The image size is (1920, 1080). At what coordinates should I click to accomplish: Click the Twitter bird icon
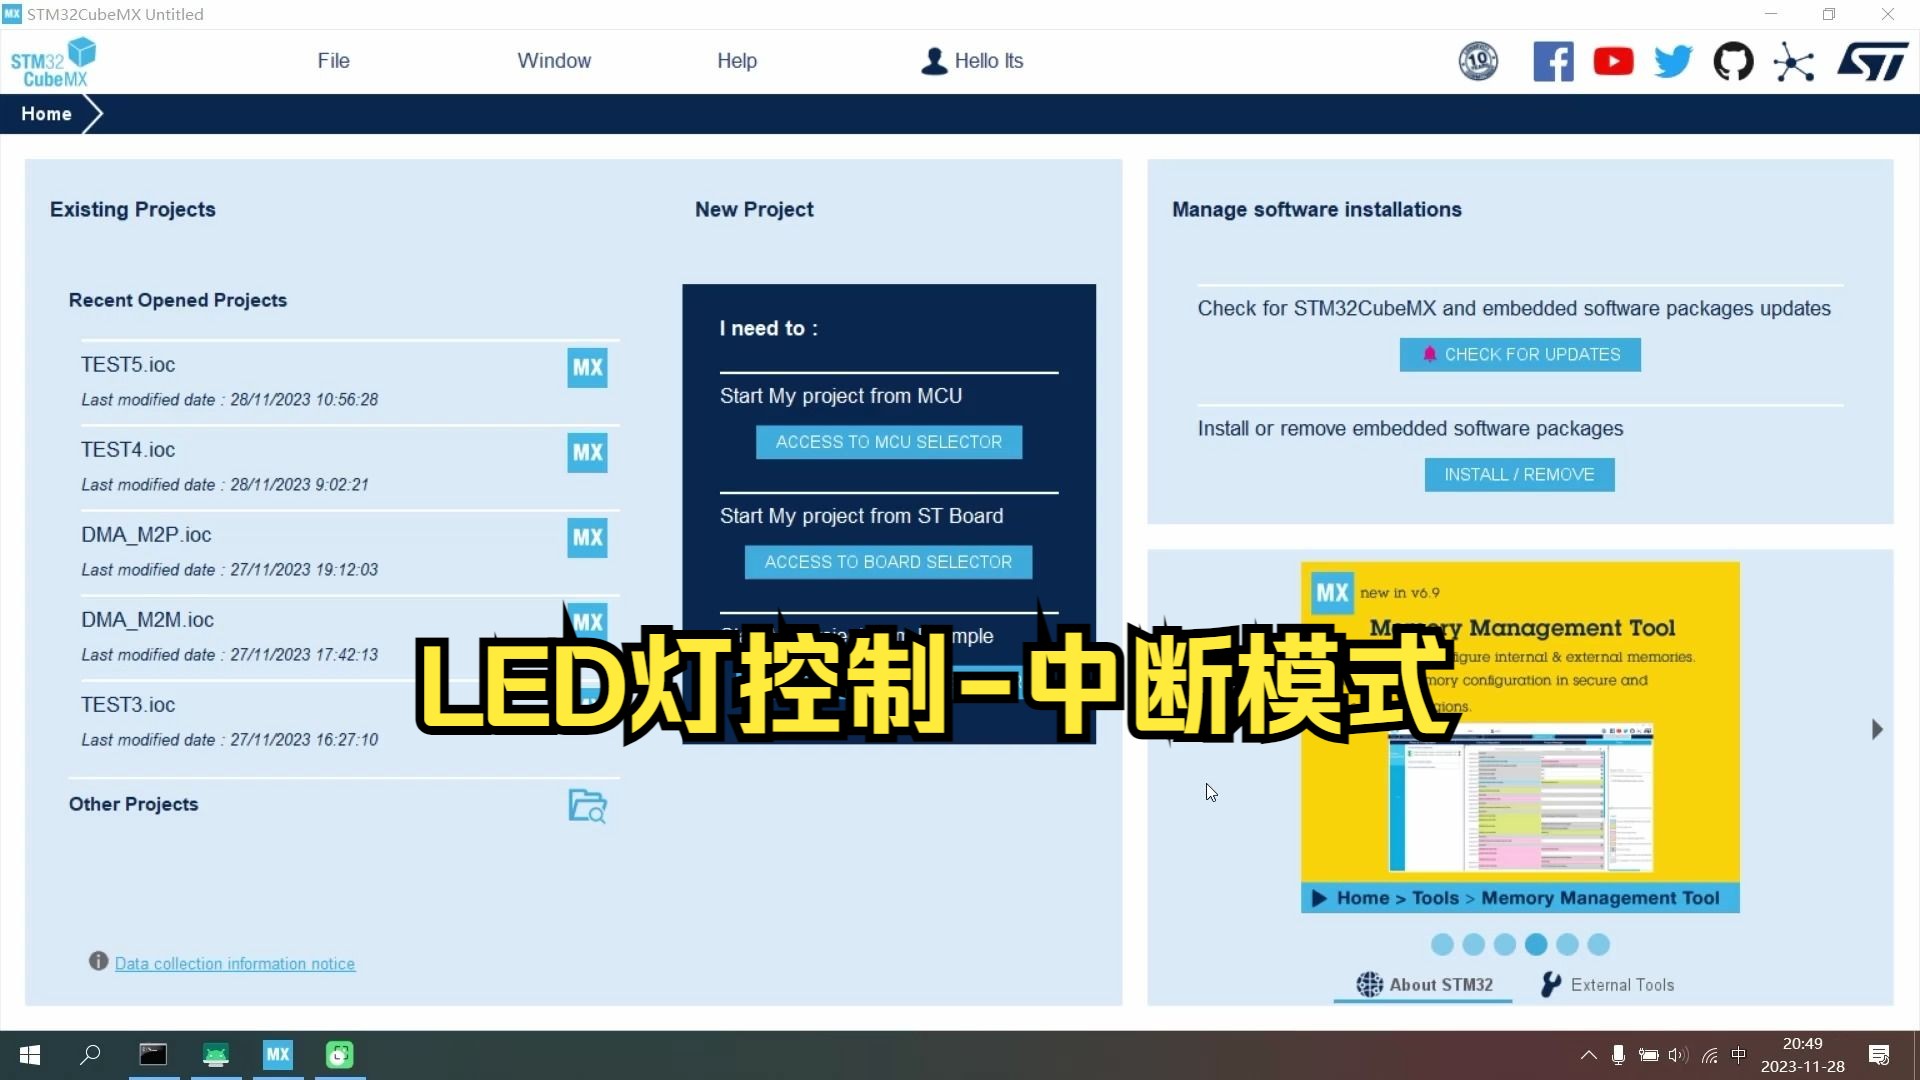point(1672,61)
